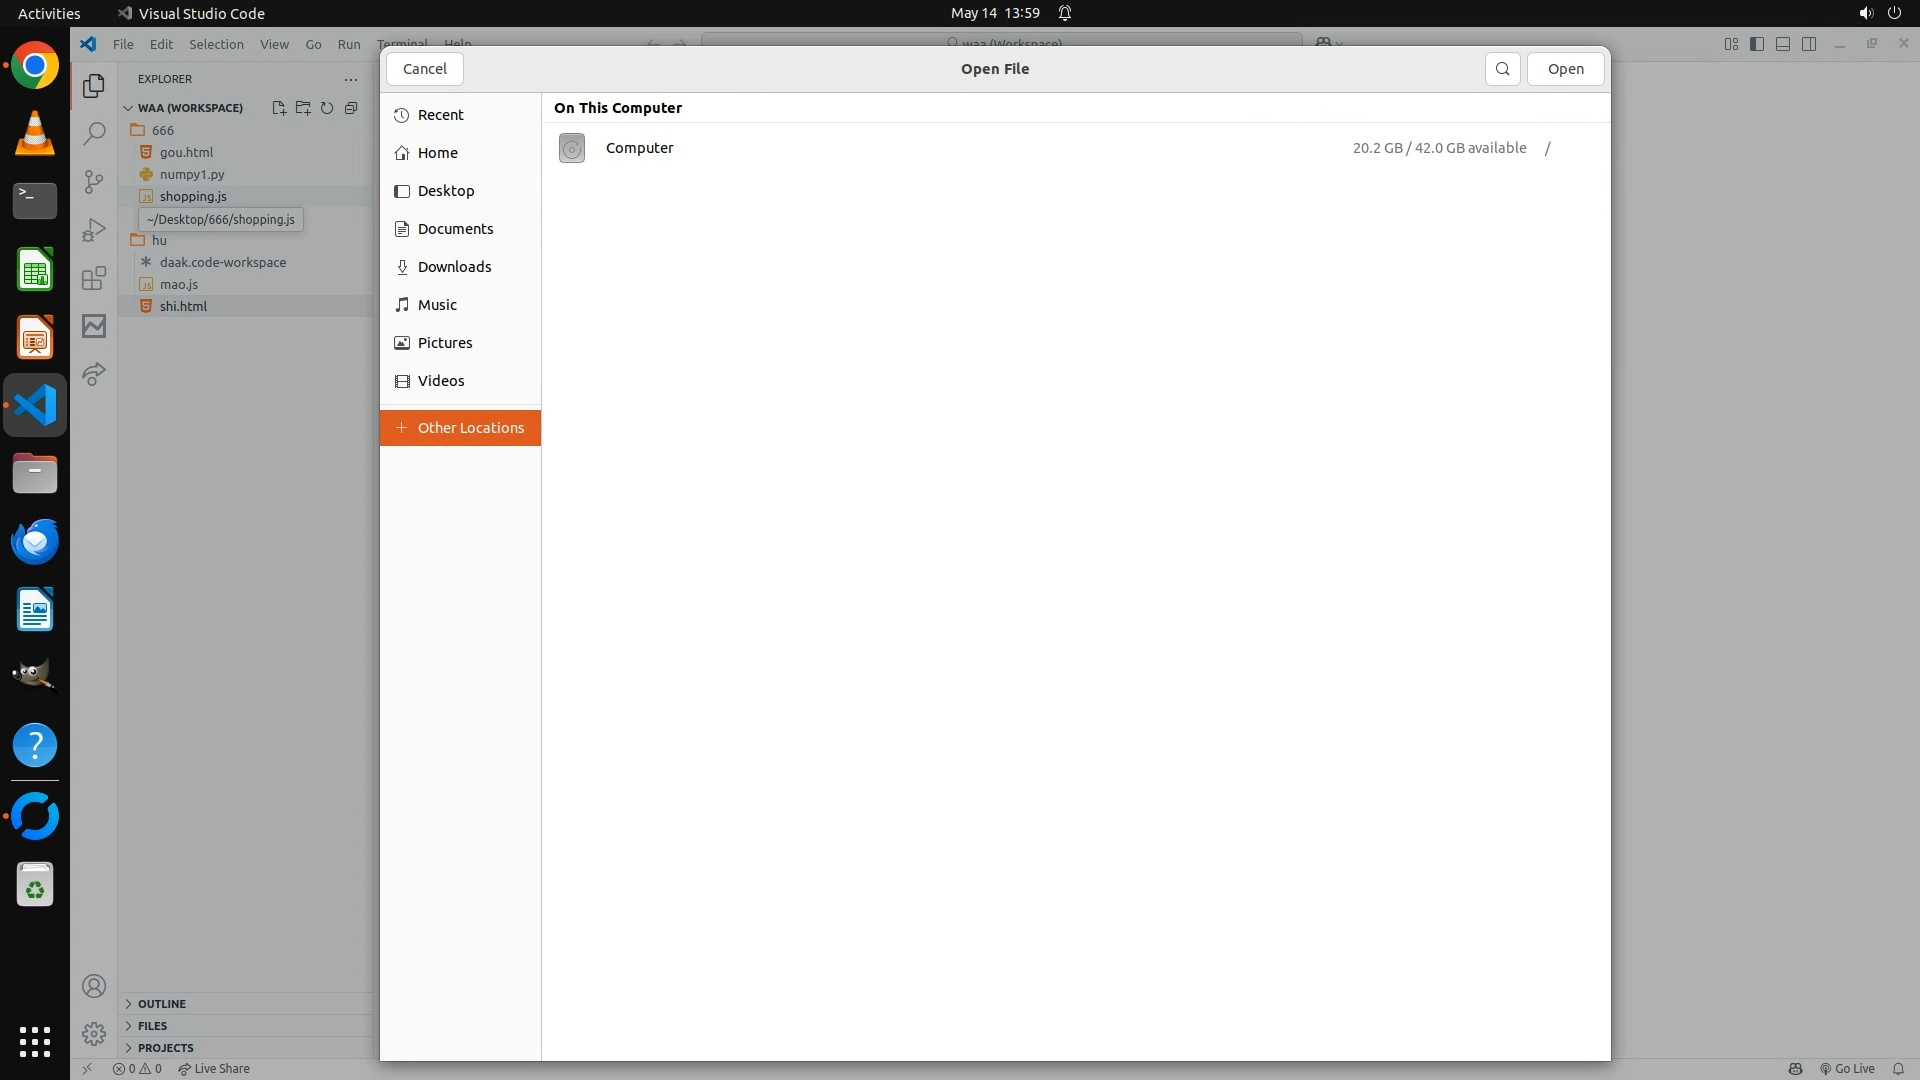1920x1080 pixels.
Task: Open Run and Debug view icon
Action: point(94,230)
